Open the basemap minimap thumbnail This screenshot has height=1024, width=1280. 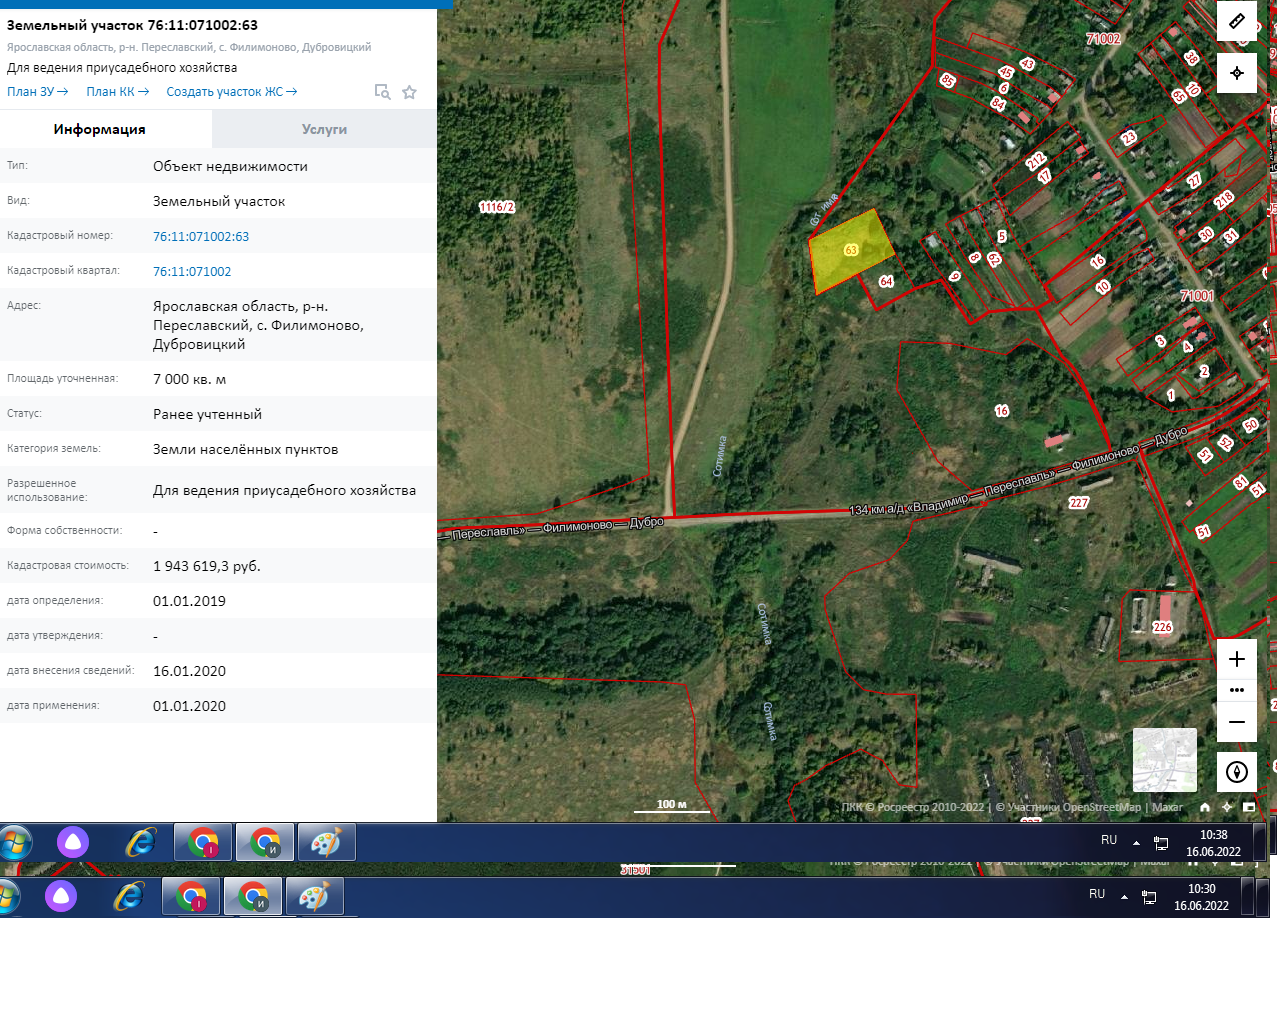[1165, 760]
